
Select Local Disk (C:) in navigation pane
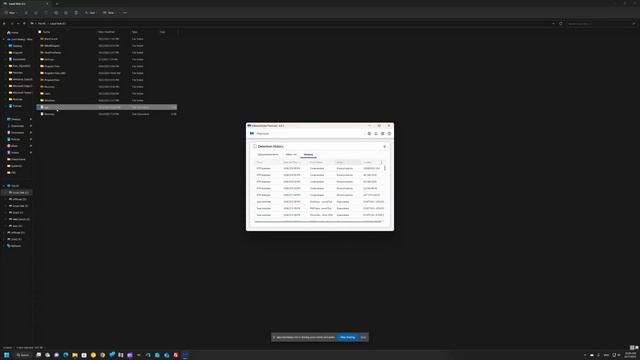point(20,192)
